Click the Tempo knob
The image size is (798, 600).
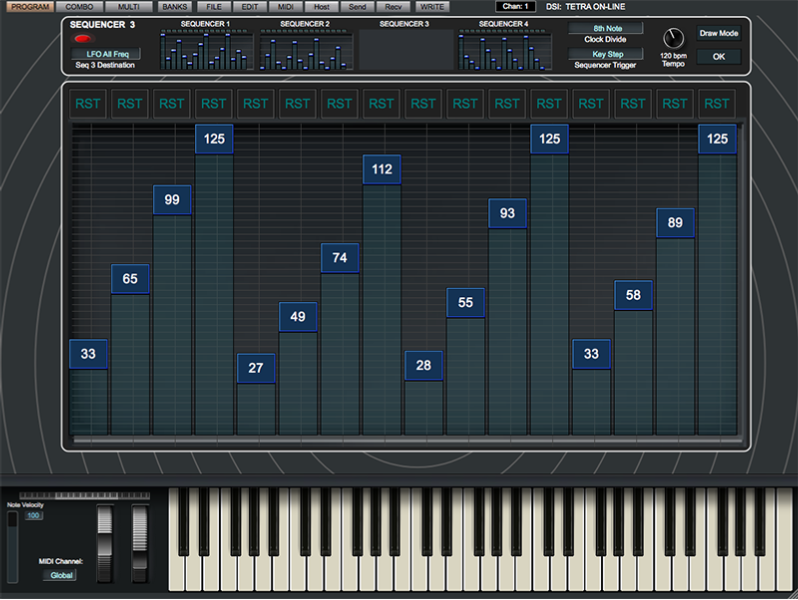(x=672, y=39)
